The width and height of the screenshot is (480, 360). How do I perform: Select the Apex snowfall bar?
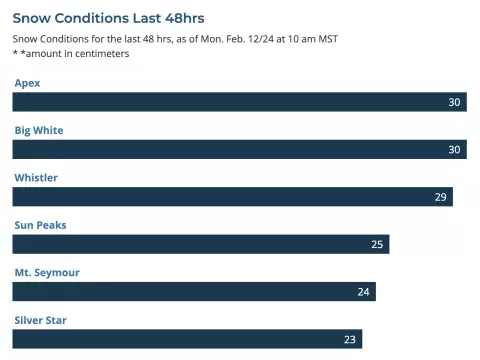click(x=240, y=102)
